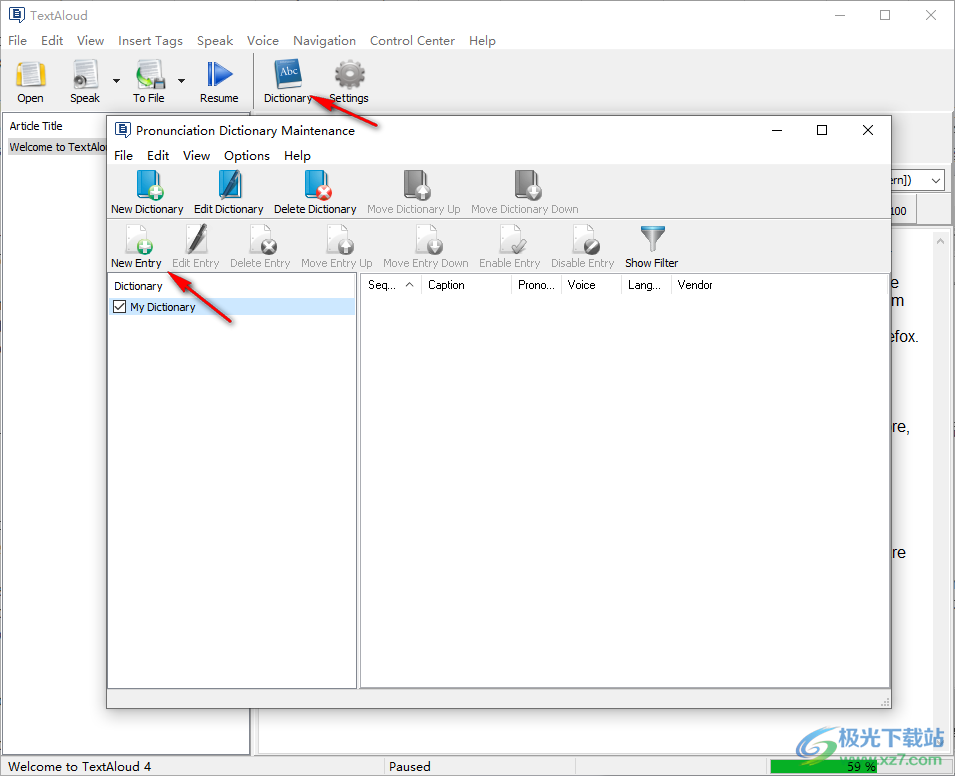Click the Paused status bar text
Screen dimensions: 955x776
click(x=410, y=766)
